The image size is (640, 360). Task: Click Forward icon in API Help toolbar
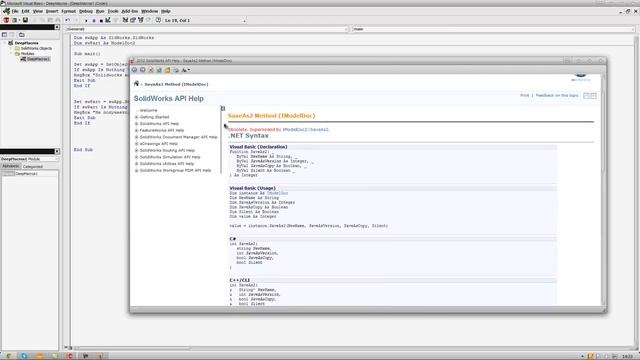coord(142,70)
